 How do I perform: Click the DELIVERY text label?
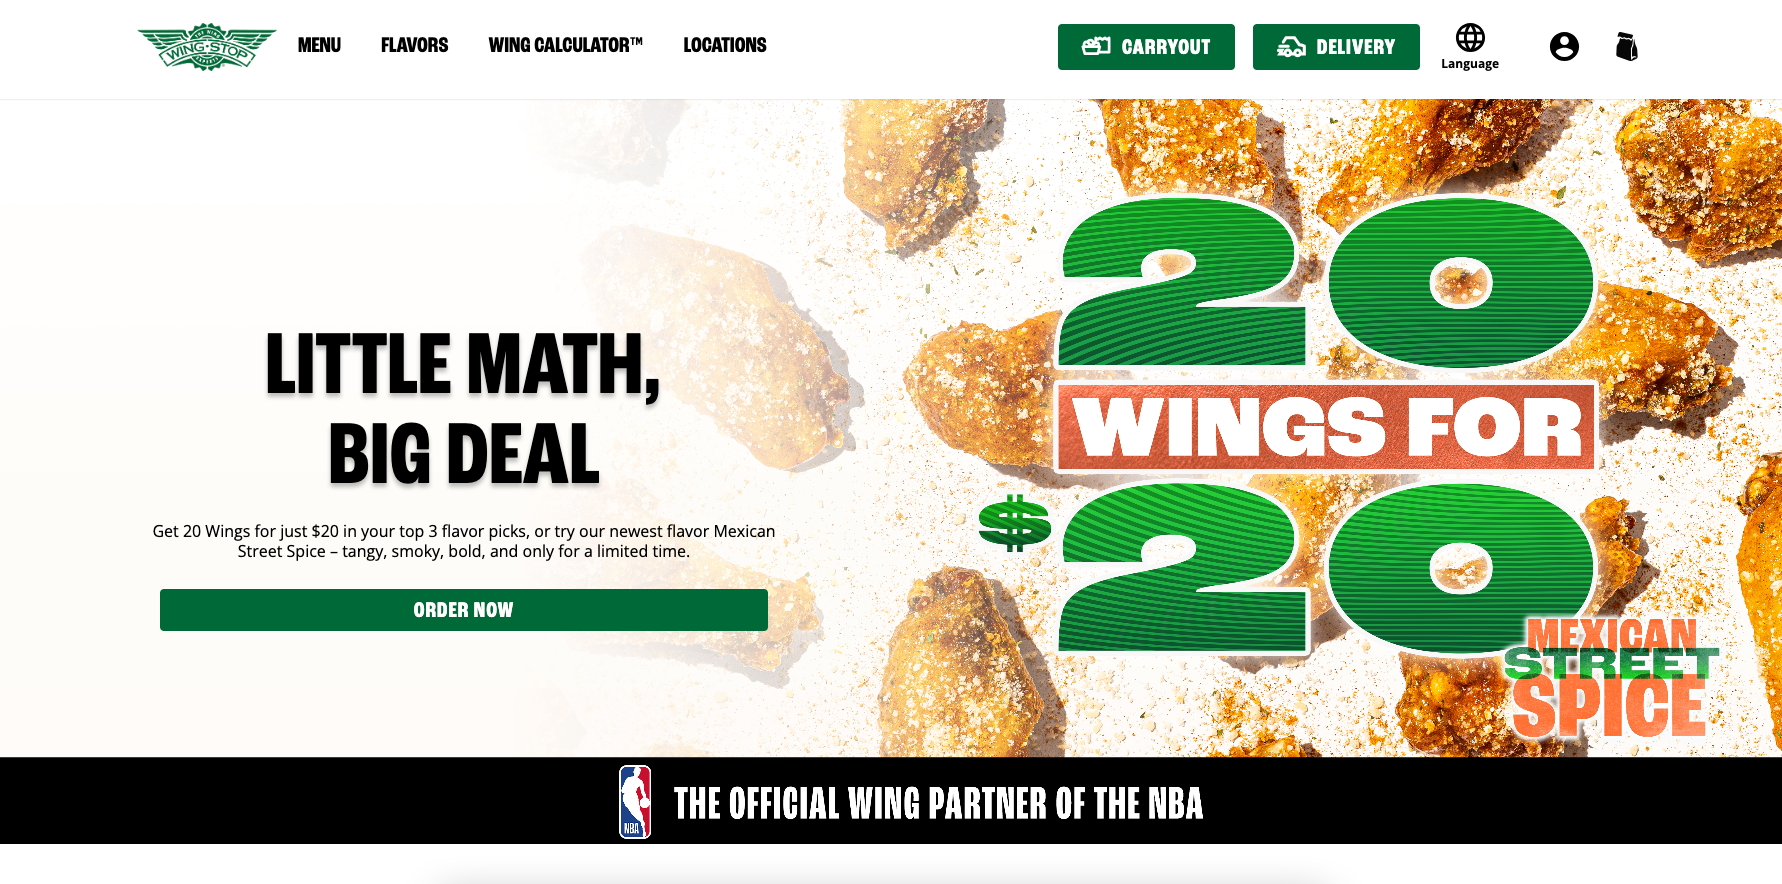coord(1355,47)
